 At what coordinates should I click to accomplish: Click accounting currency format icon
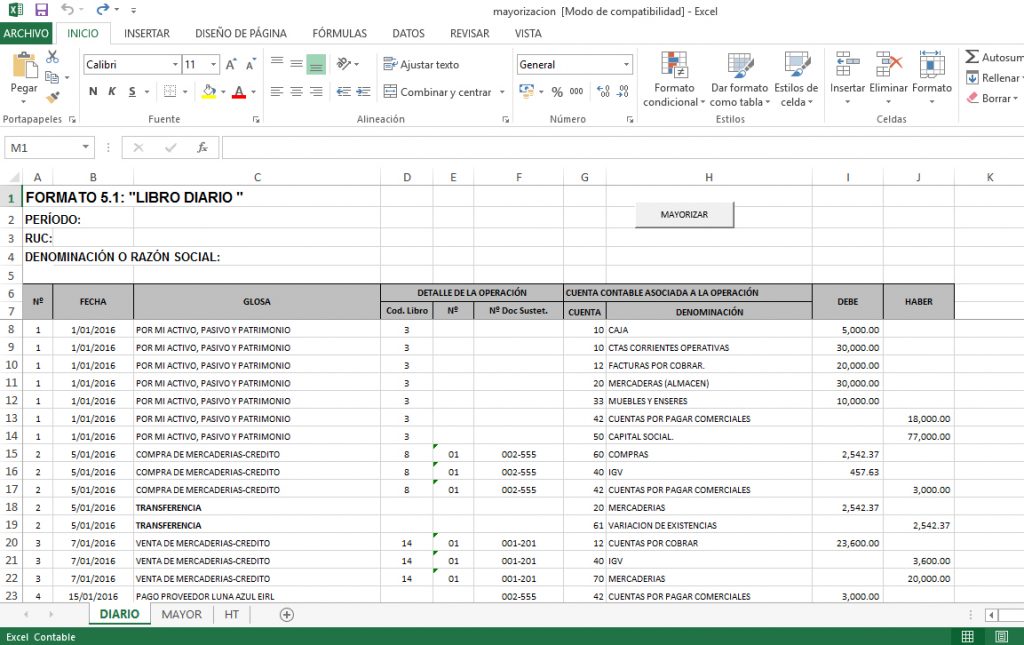pos(526,91)
